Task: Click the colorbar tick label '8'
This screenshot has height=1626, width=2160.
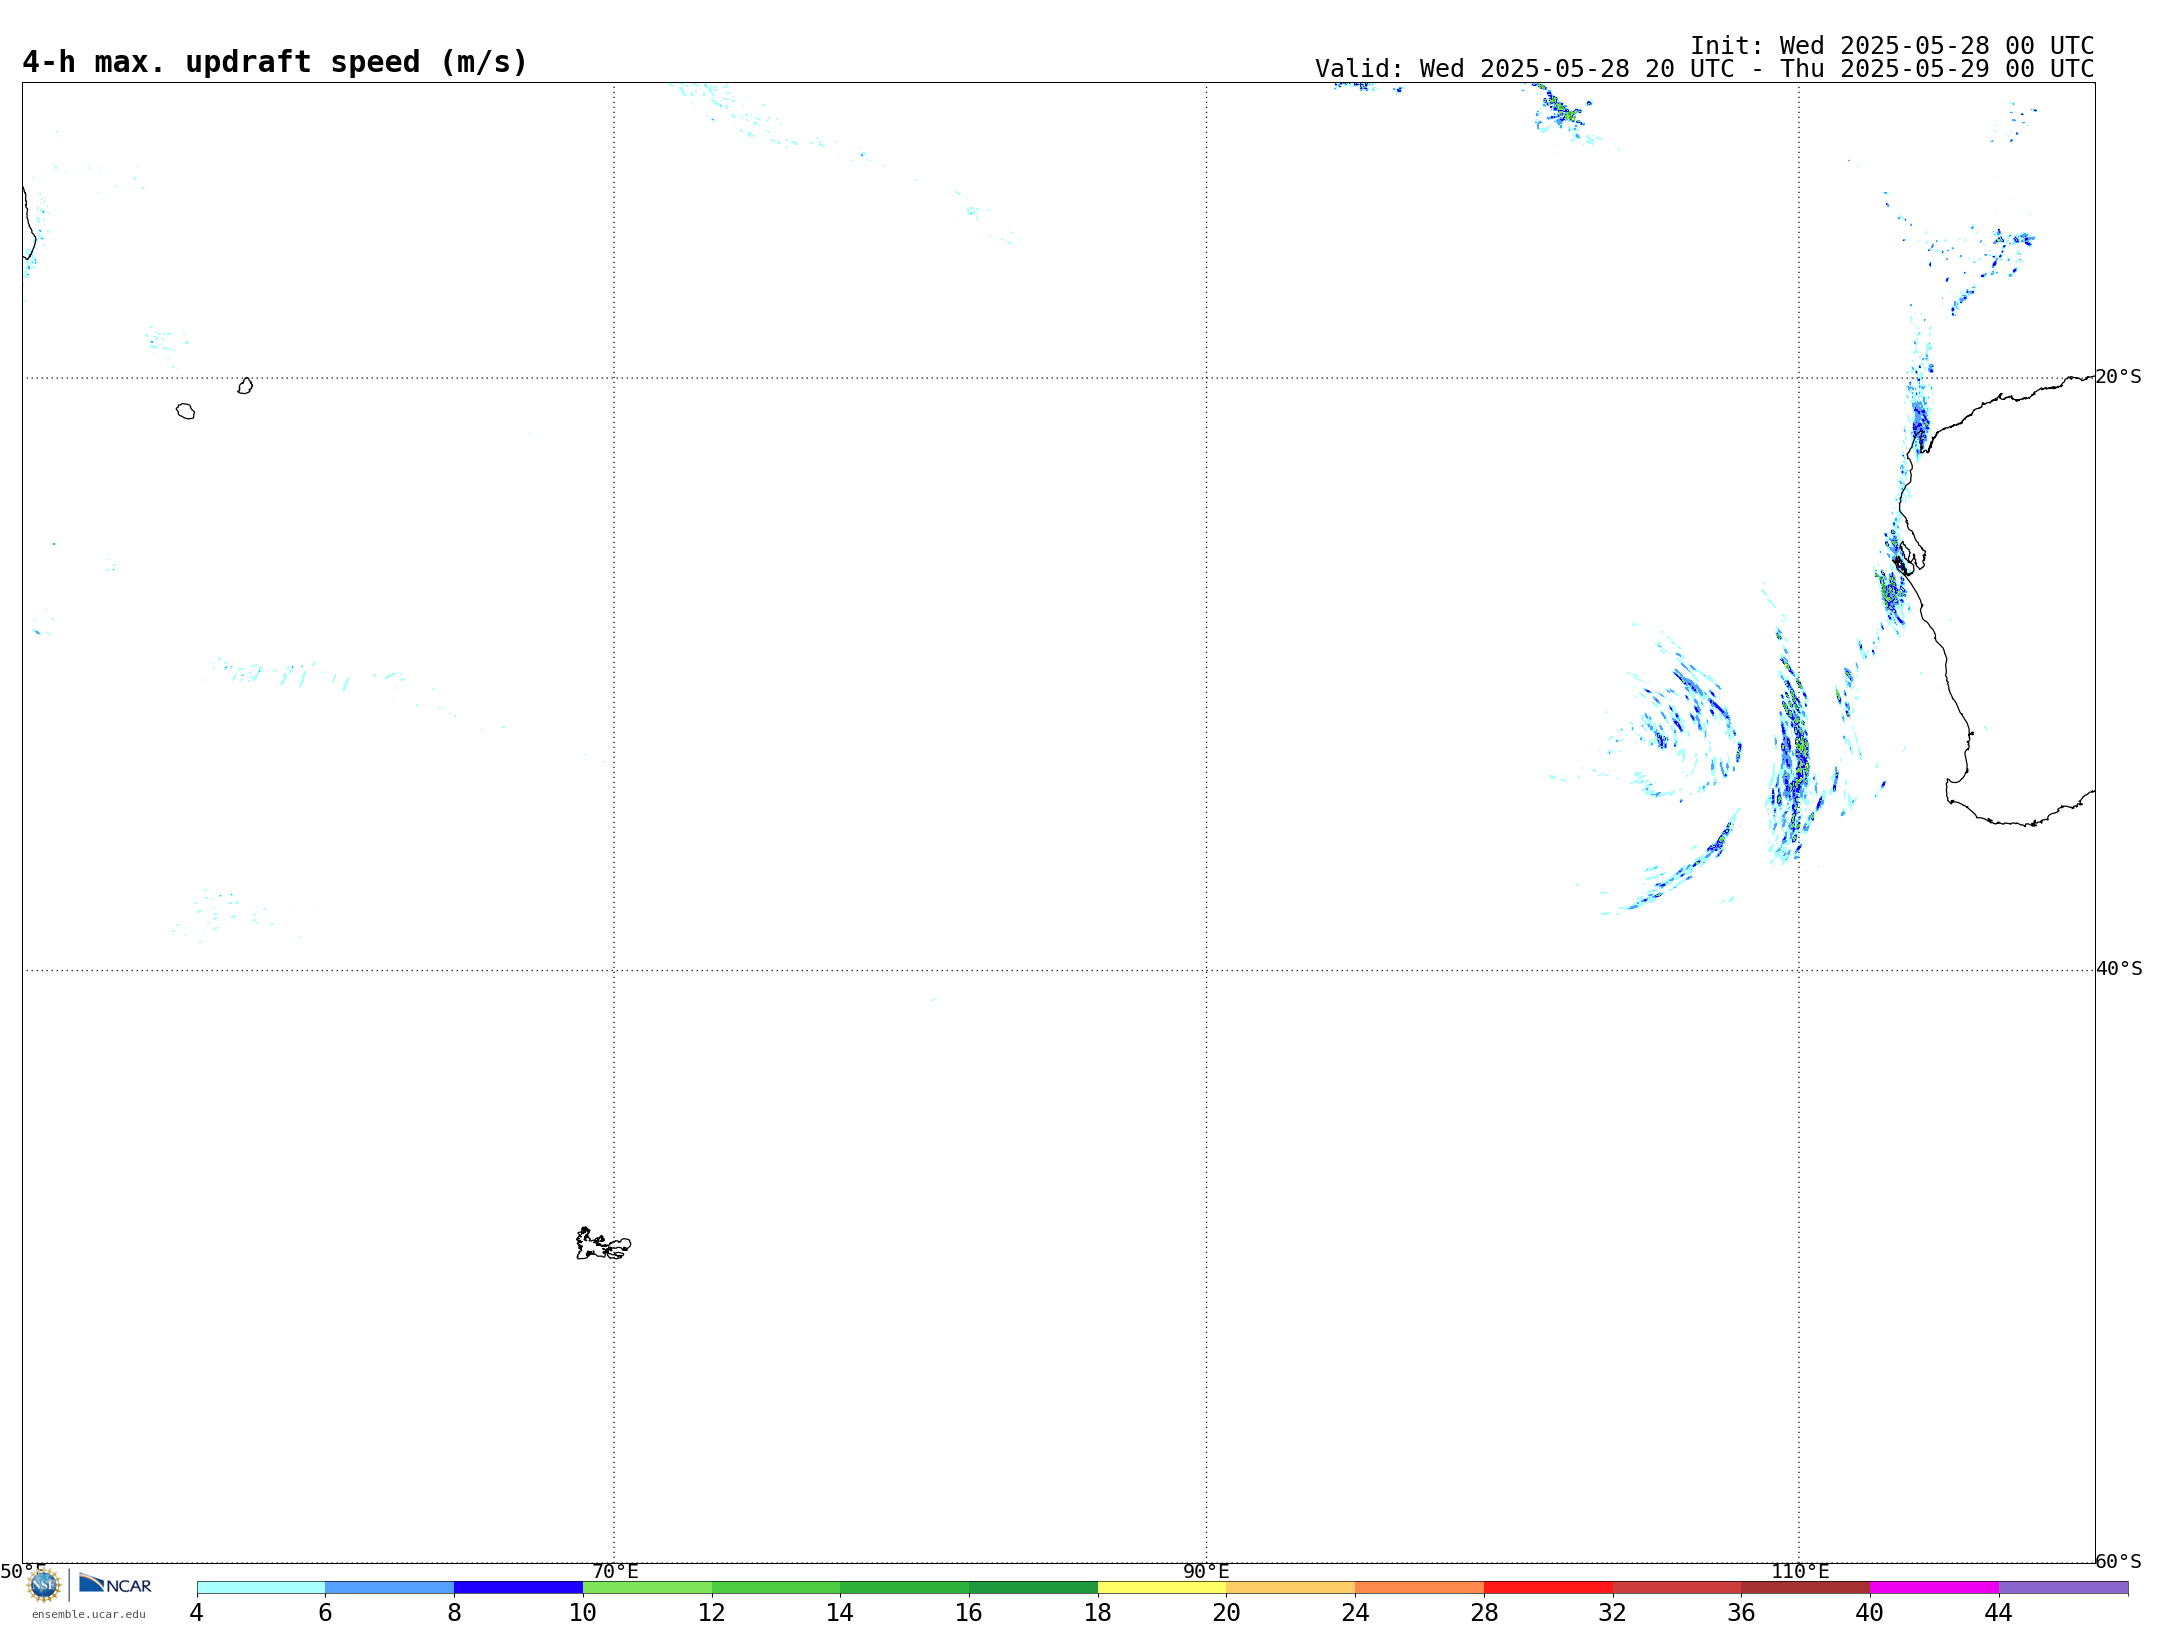Action: coord(454,1613)
